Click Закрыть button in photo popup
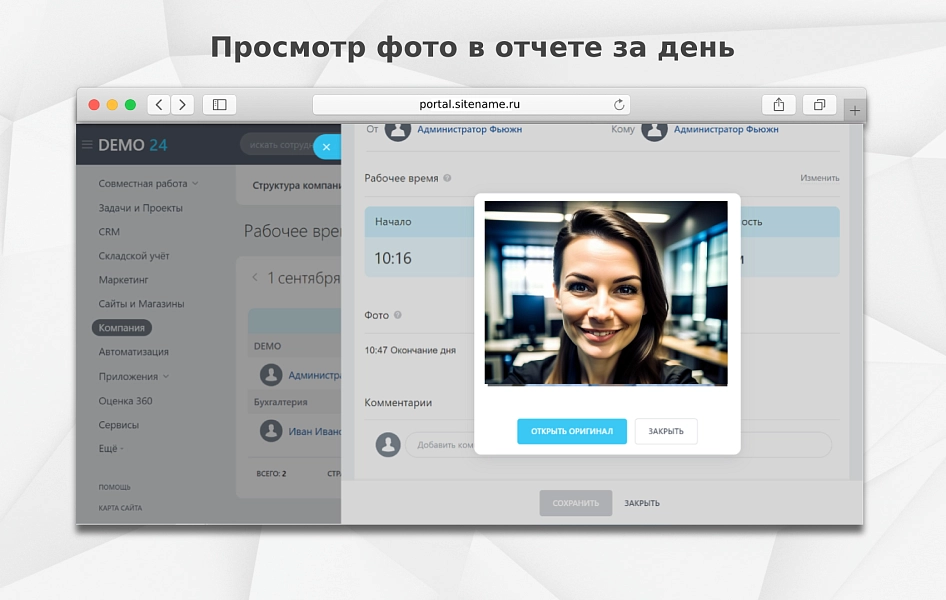 pos(666,431)
